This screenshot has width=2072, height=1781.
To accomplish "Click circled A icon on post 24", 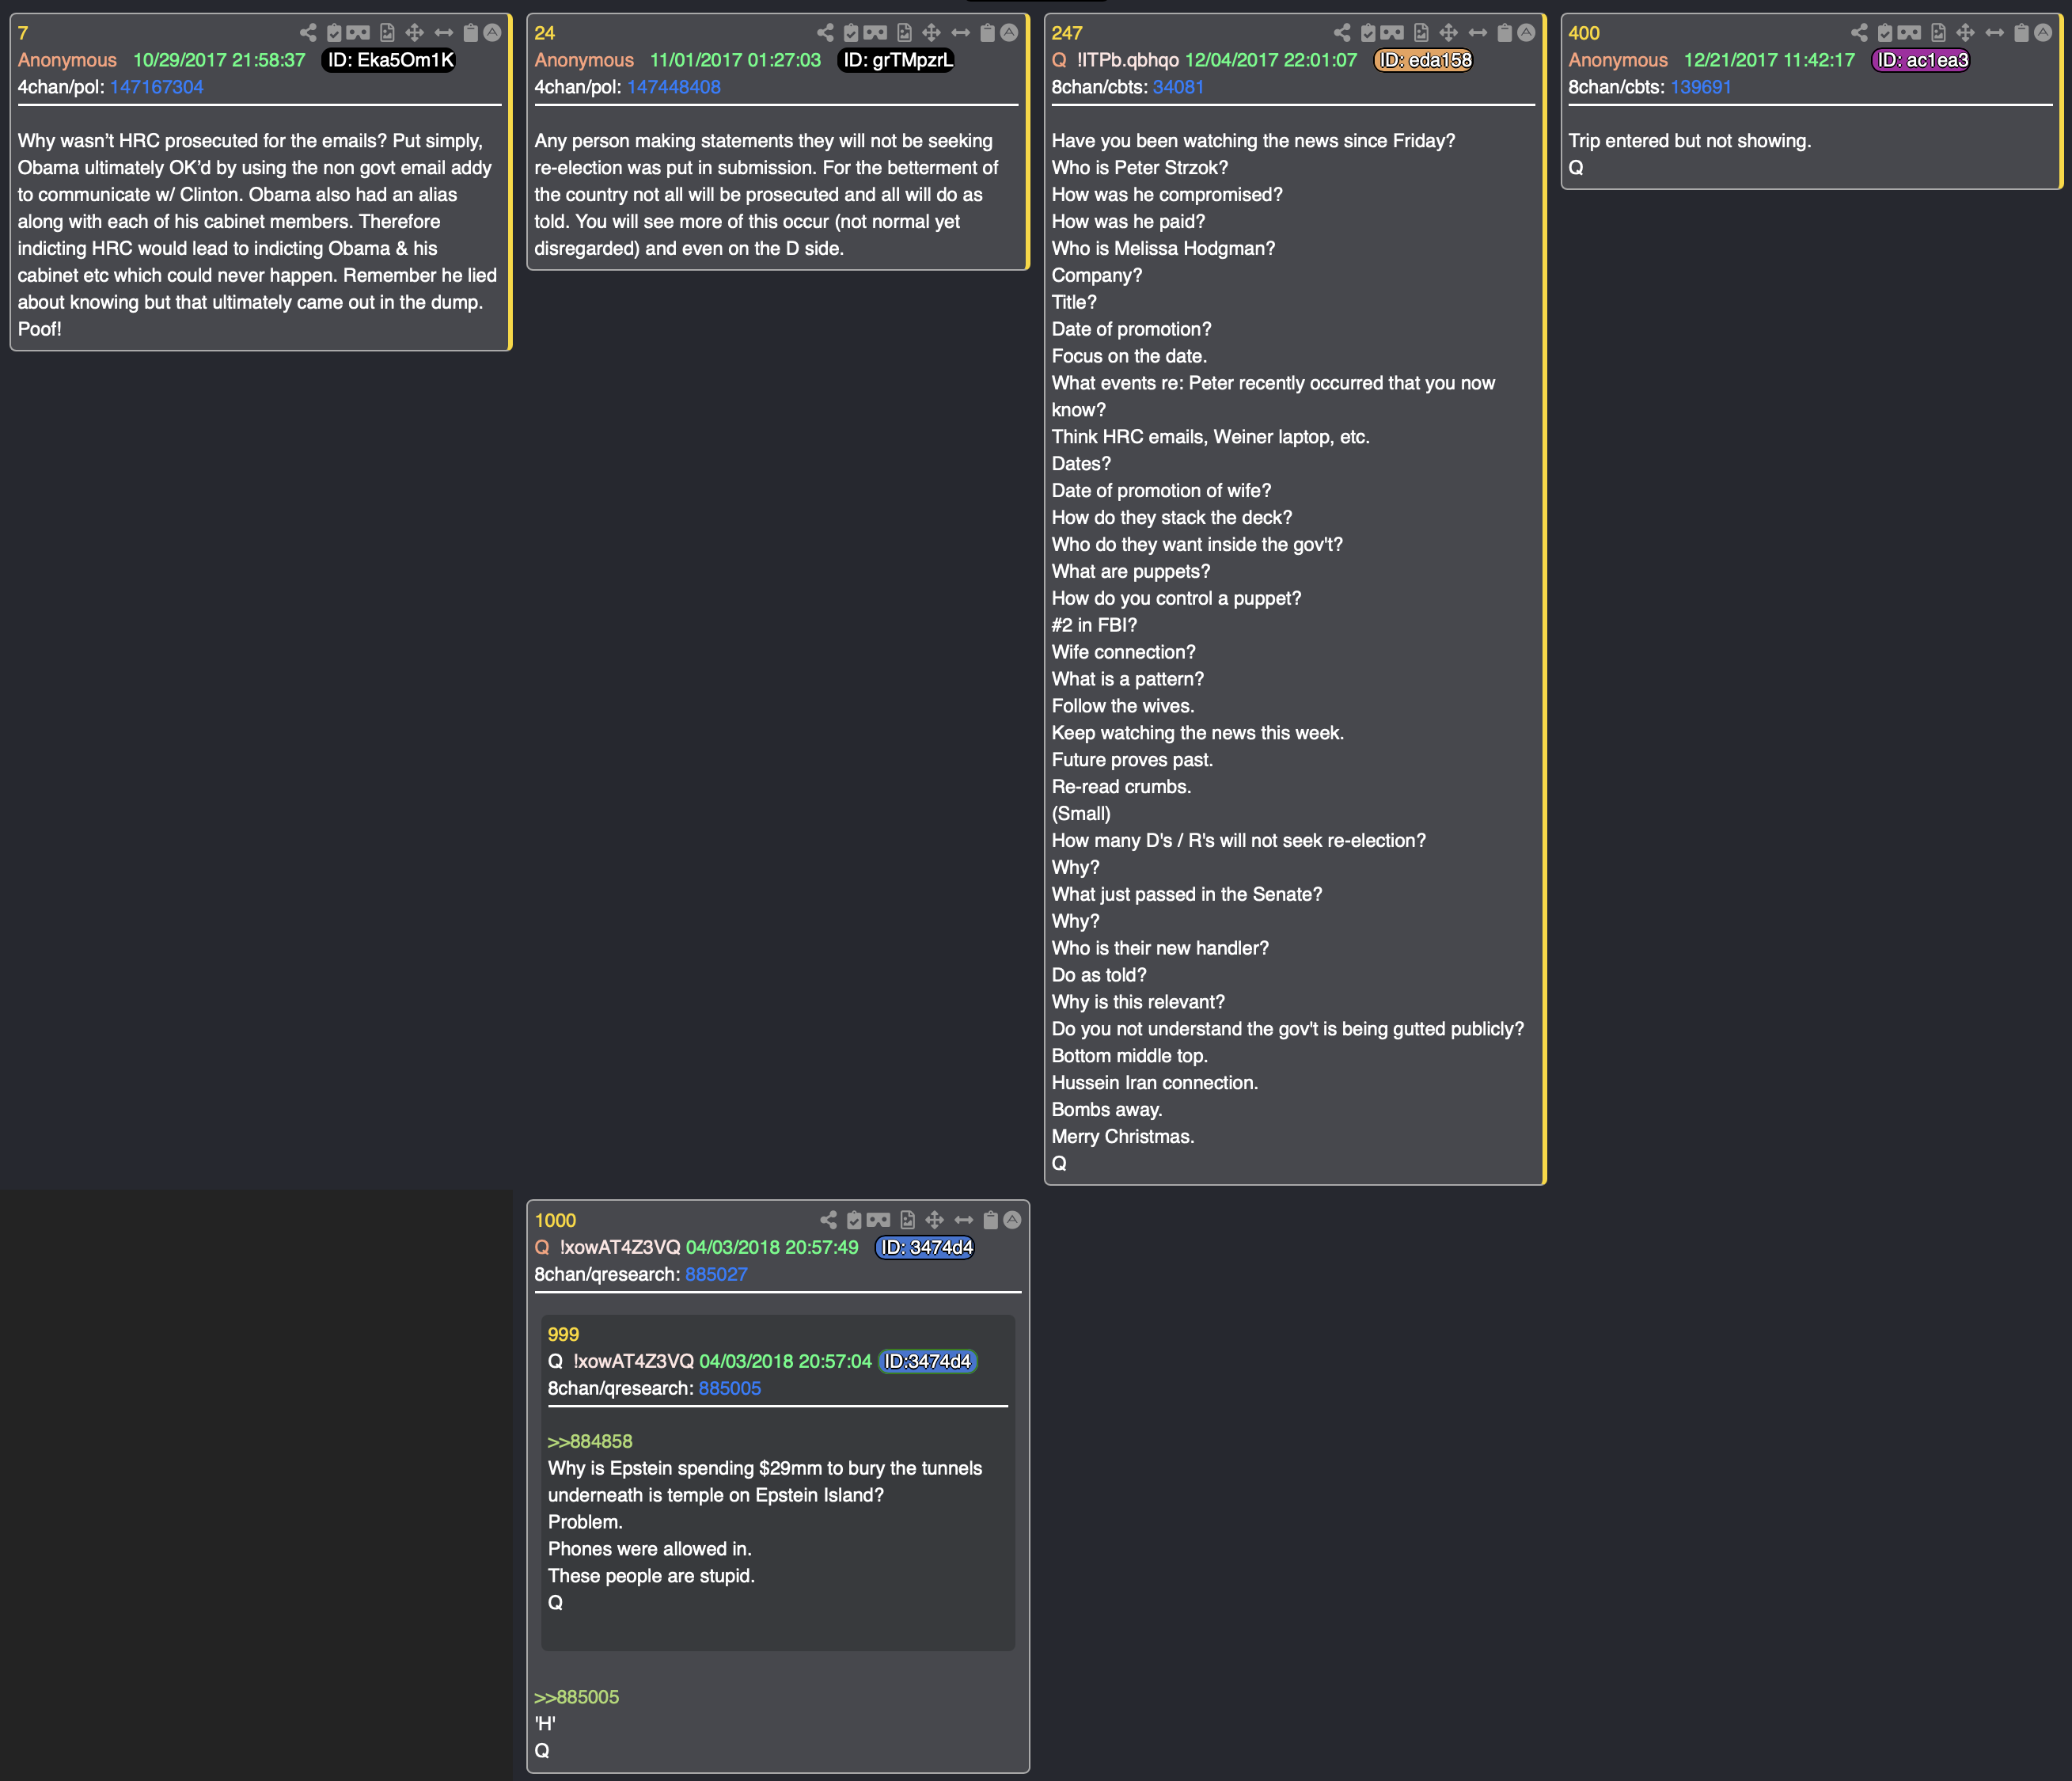I will click(x=1009, y=33).
